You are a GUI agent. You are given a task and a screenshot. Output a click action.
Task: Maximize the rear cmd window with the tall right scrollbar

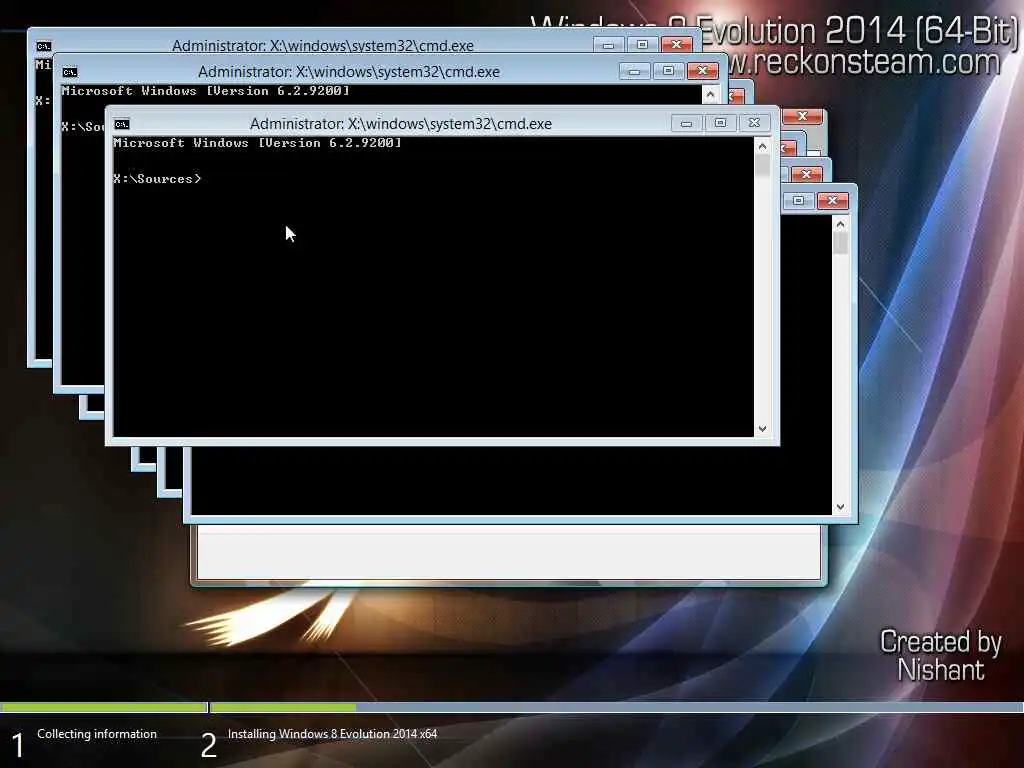click(x=798, y=200)
